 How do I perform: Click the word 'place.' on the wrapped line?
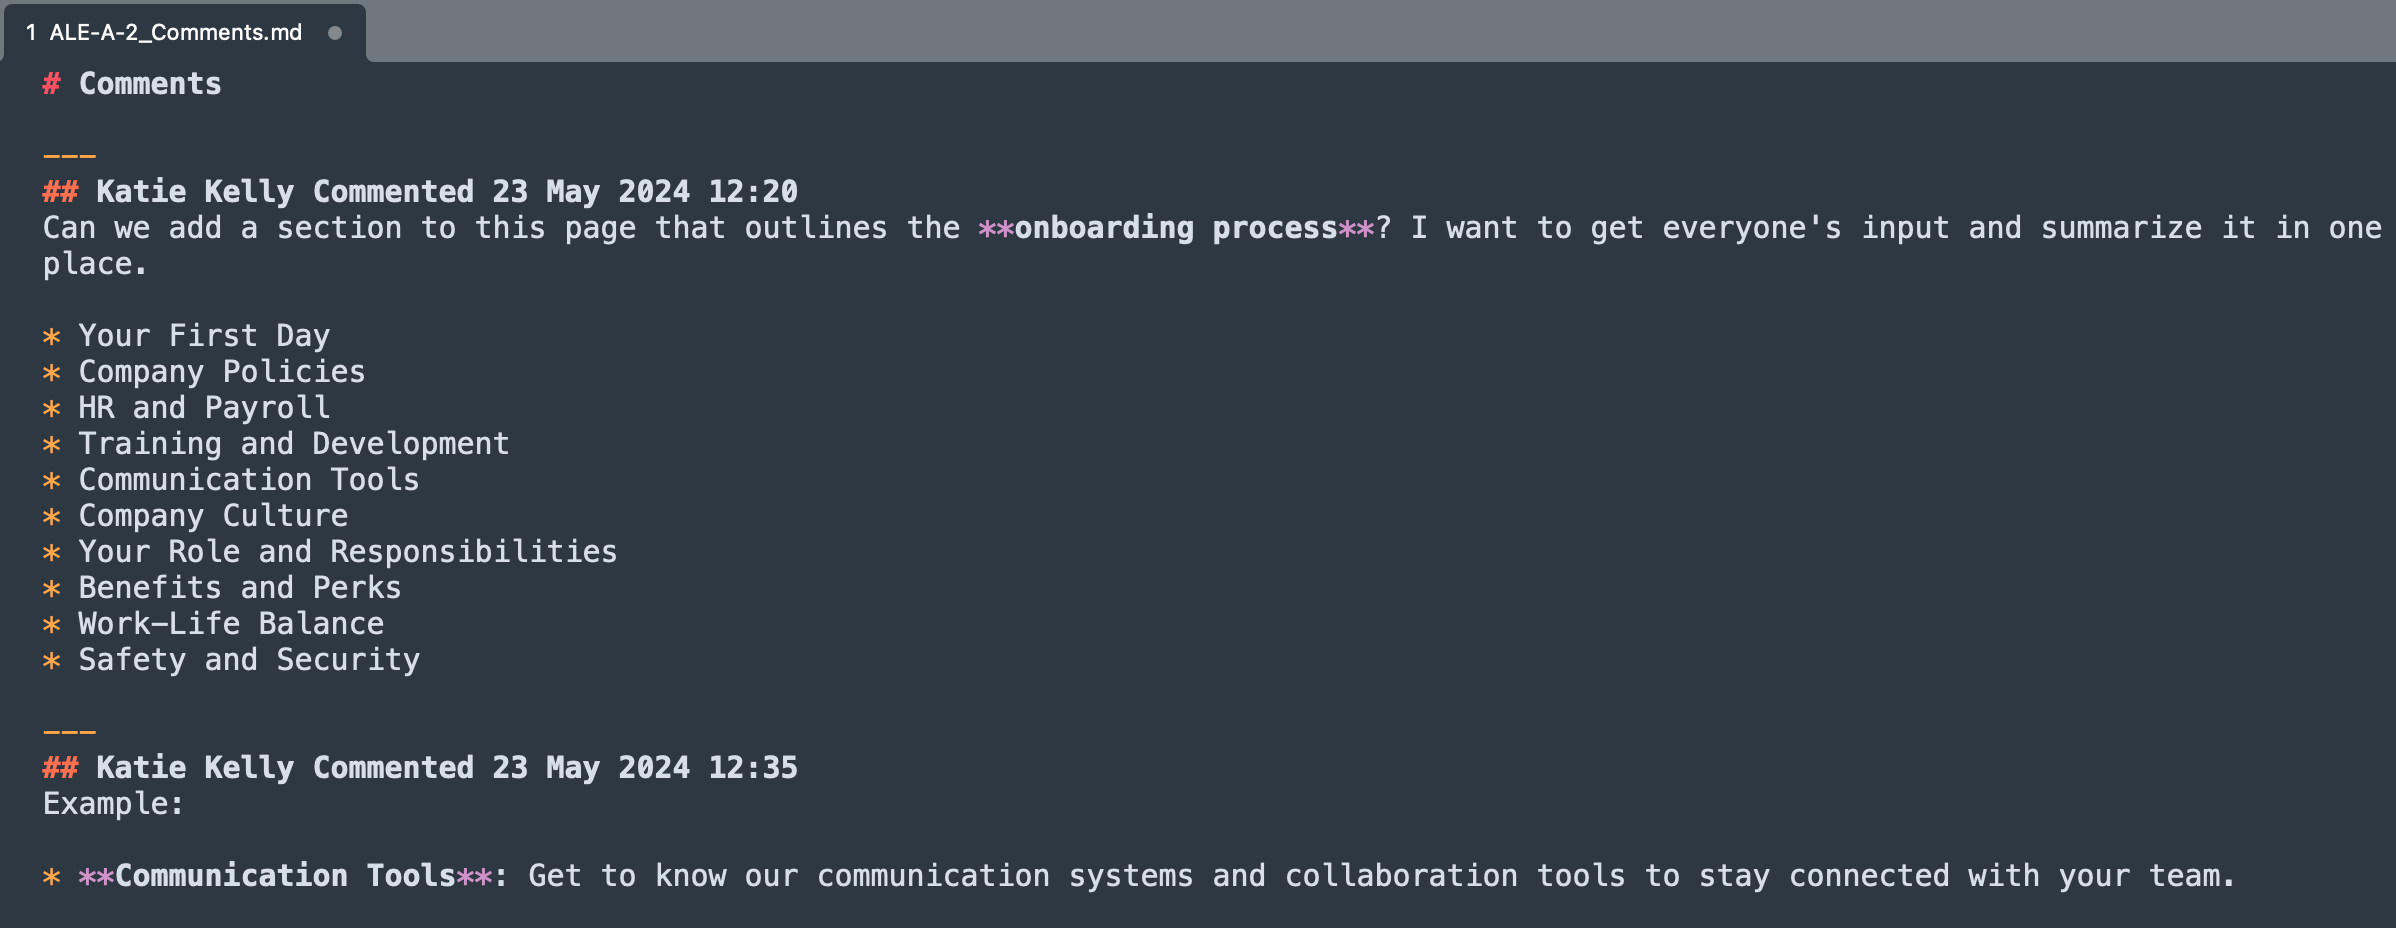[x=95, y=264]
